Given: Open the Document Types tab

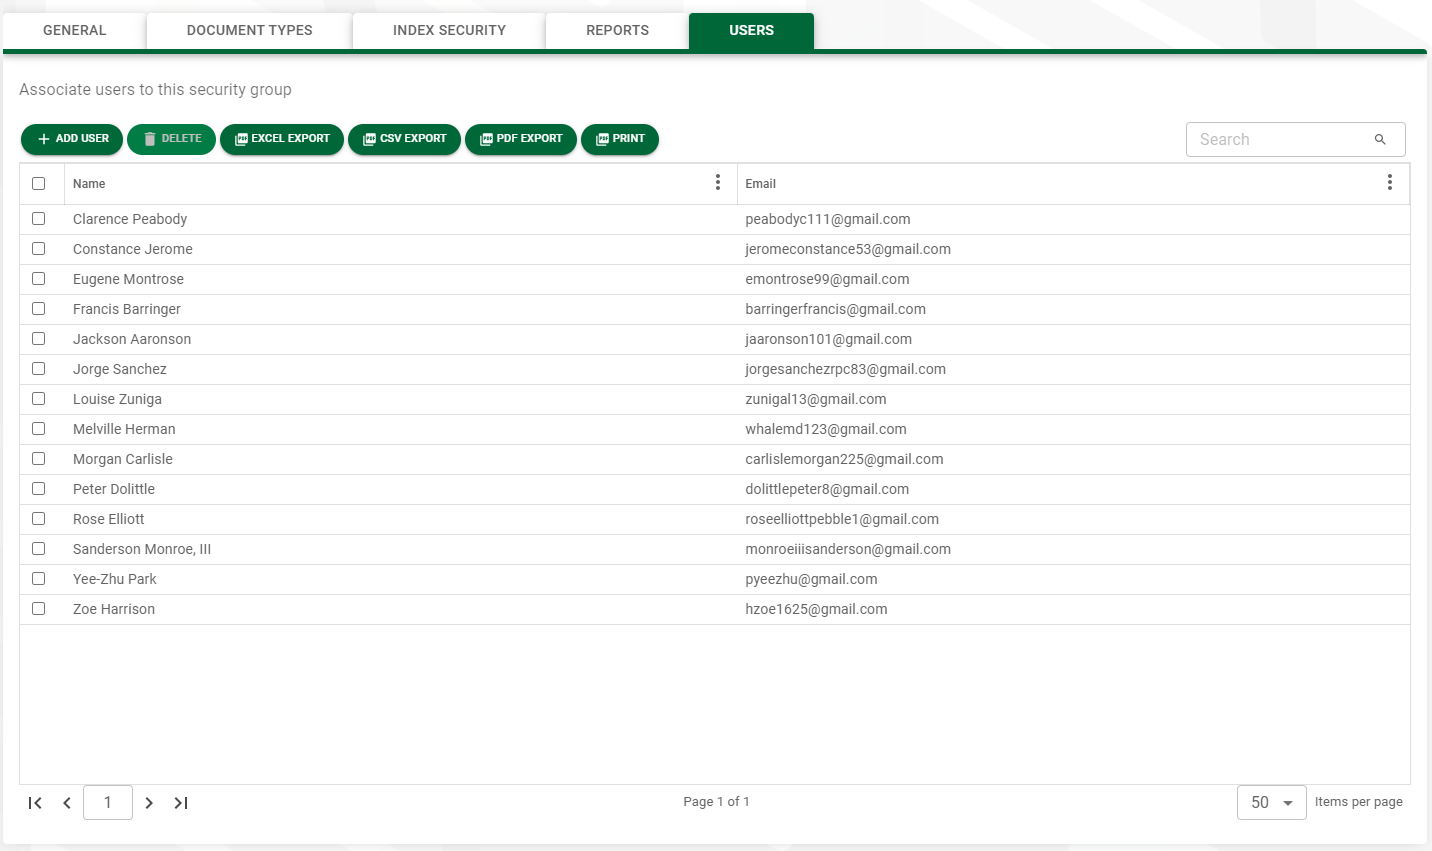Looking at the screenshot, I should pos(250,30).
